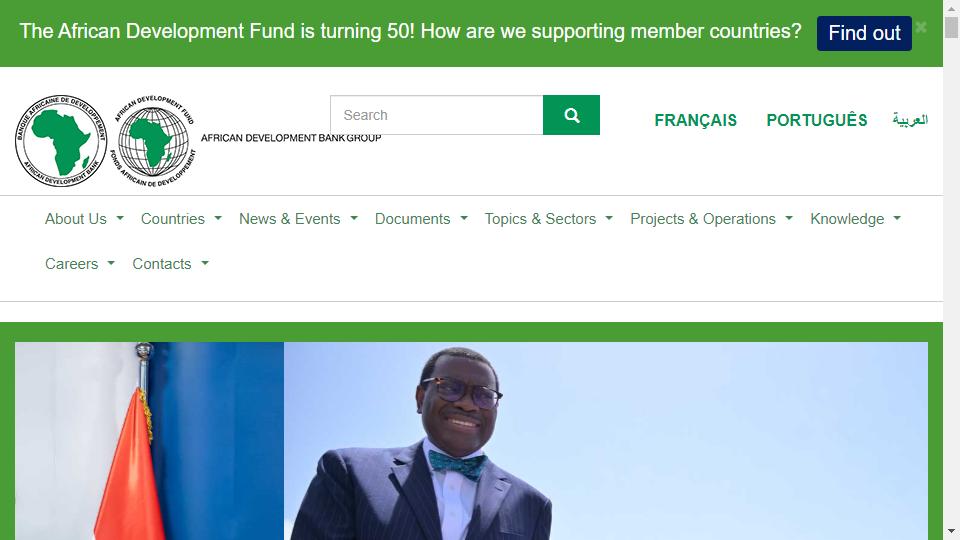
Task: Switch site language to Arabic
Action: click(x=910, y=119)
